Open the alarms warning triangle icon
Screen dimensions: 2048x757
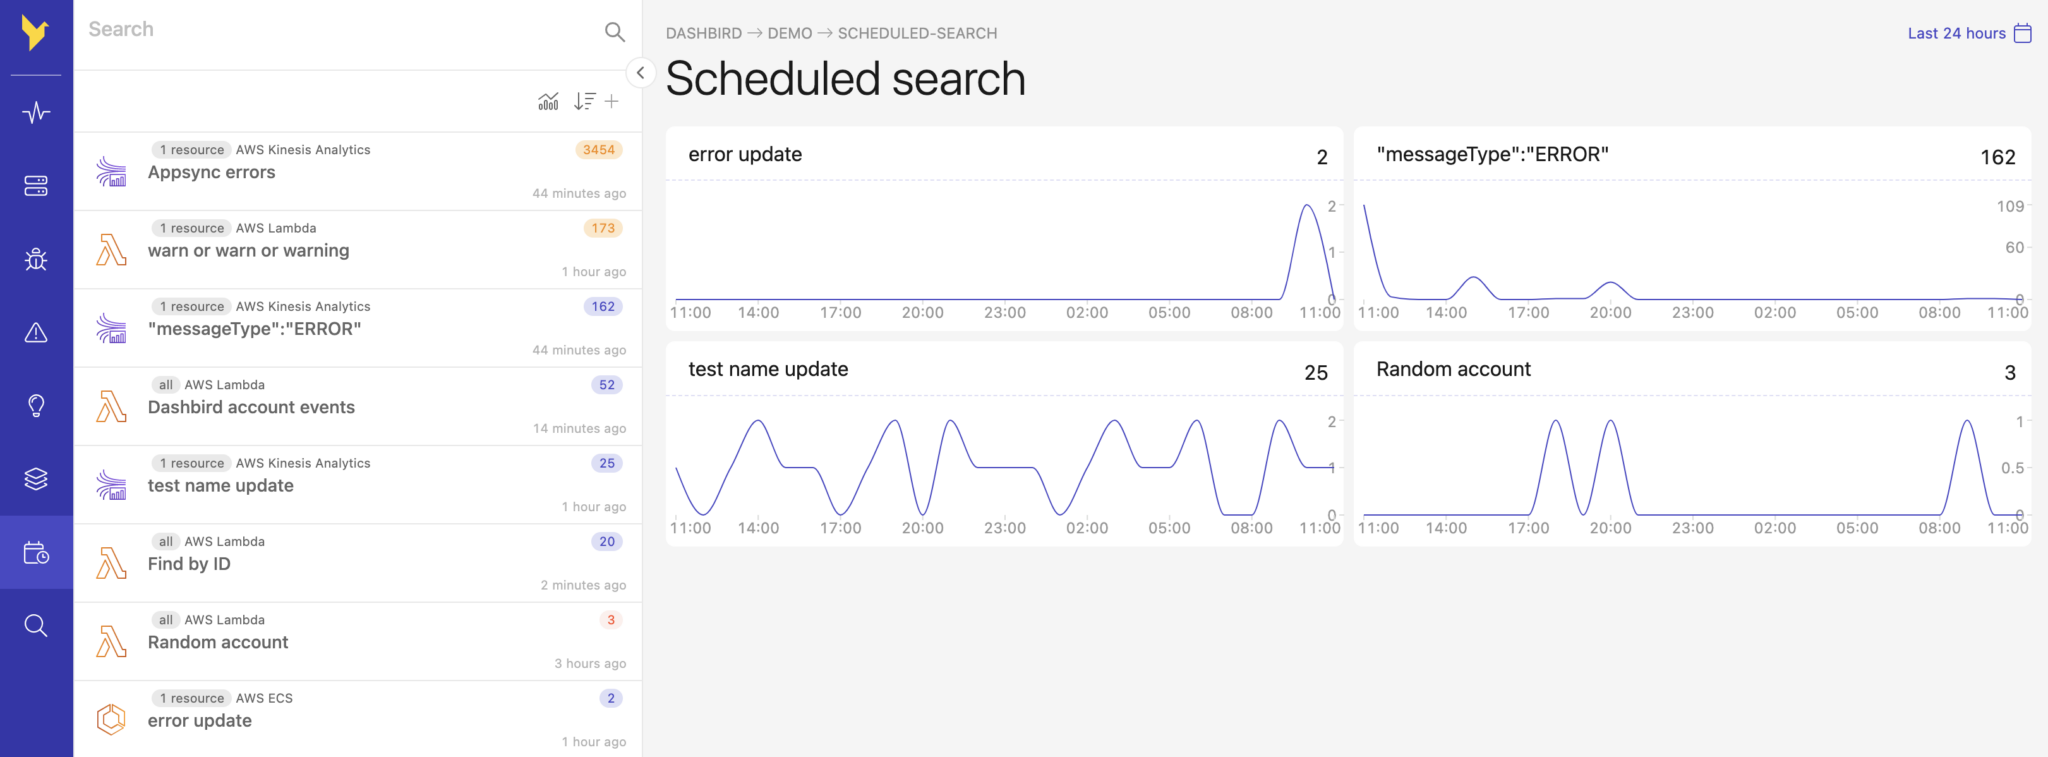click(x=36, y=331)
